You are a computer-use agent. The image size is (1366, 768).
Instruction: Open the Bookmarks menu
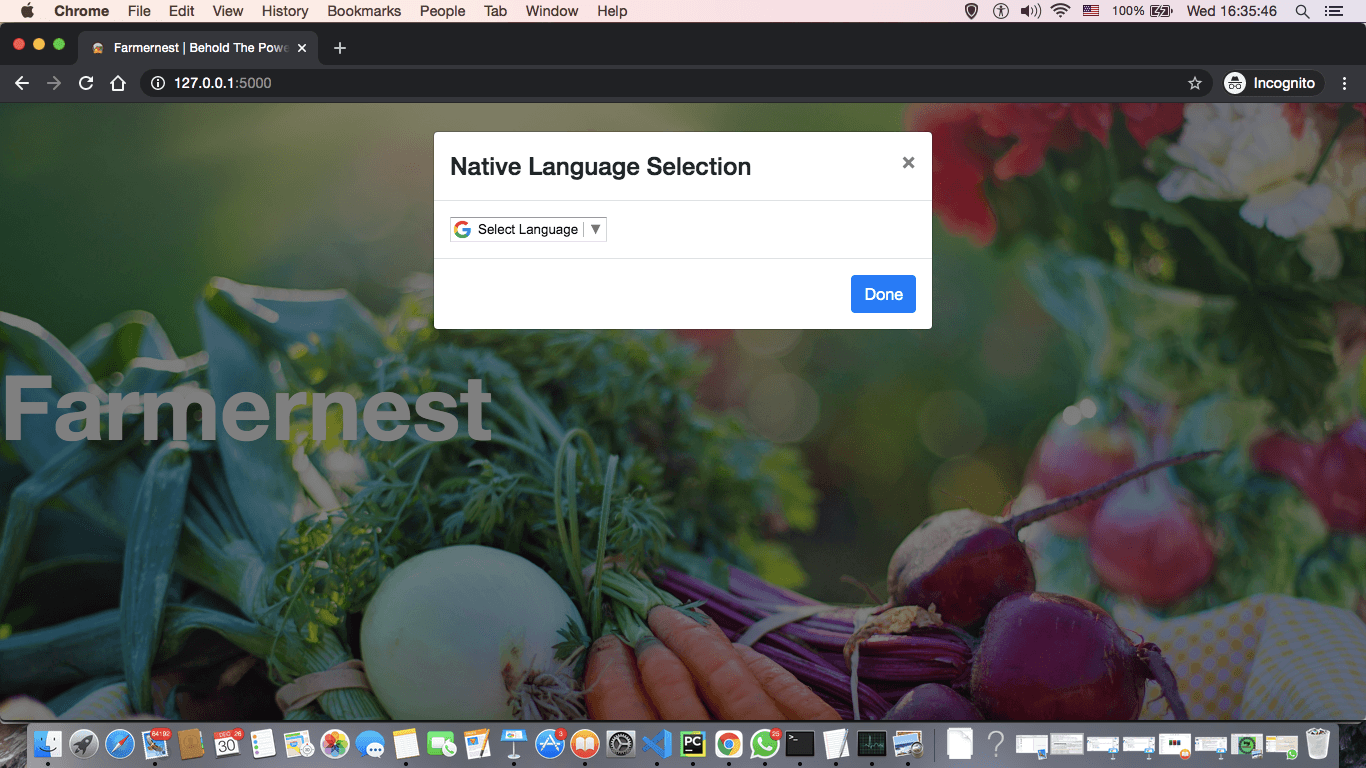(364, 11)
